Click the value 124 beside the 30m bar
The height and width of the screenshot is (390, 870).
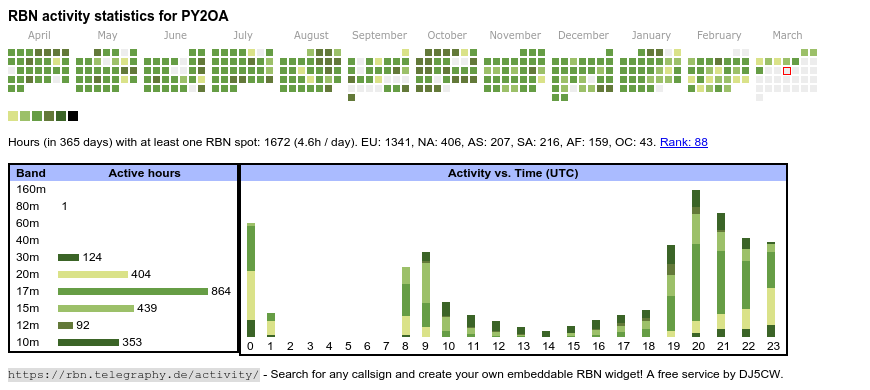click(92, 257)
